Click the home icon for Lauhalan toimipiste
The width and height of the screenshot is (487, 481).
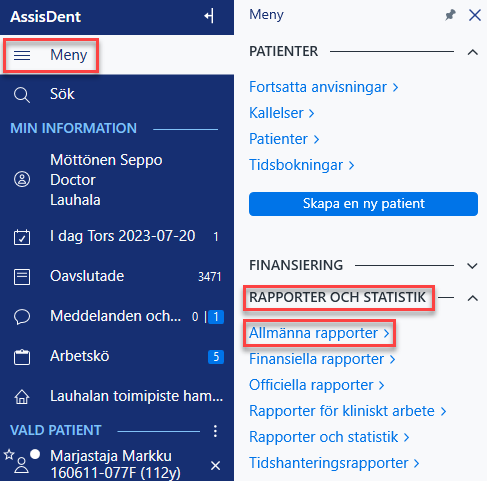22,397
